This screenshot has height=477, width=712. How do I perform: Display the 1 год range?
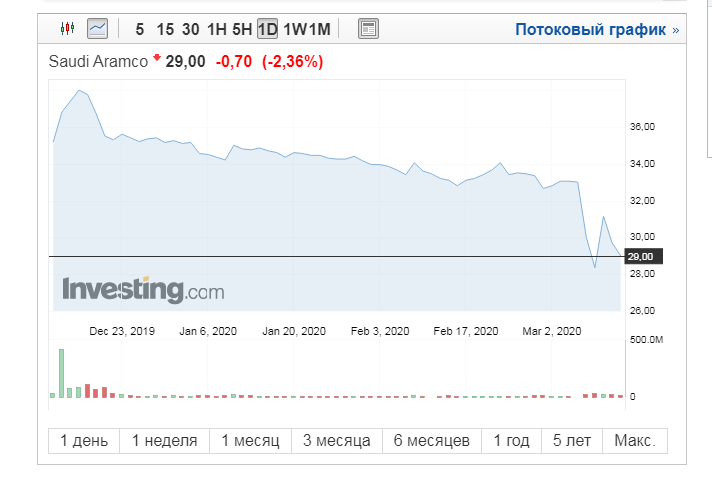[x=511, y=441]
